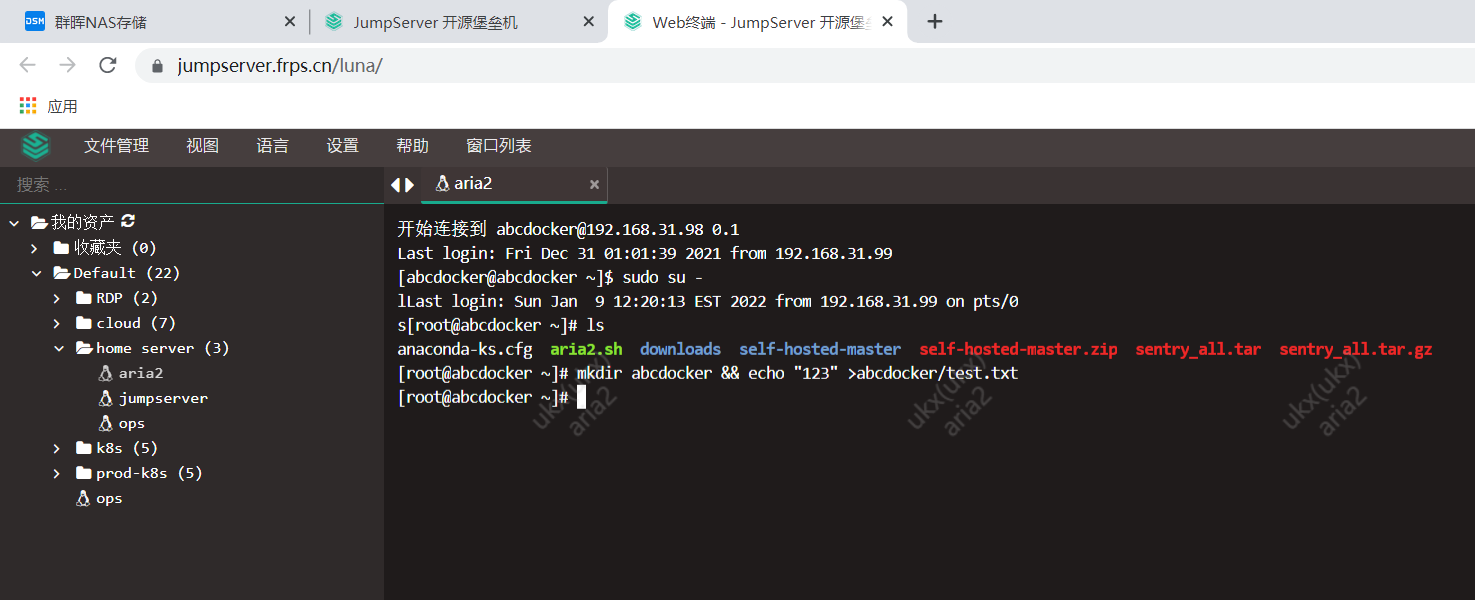Screen dimensions: 1475x600
Task: Click the refresh icon next to 我的资产
Action: pyautogui.click(x=128, y=221)
